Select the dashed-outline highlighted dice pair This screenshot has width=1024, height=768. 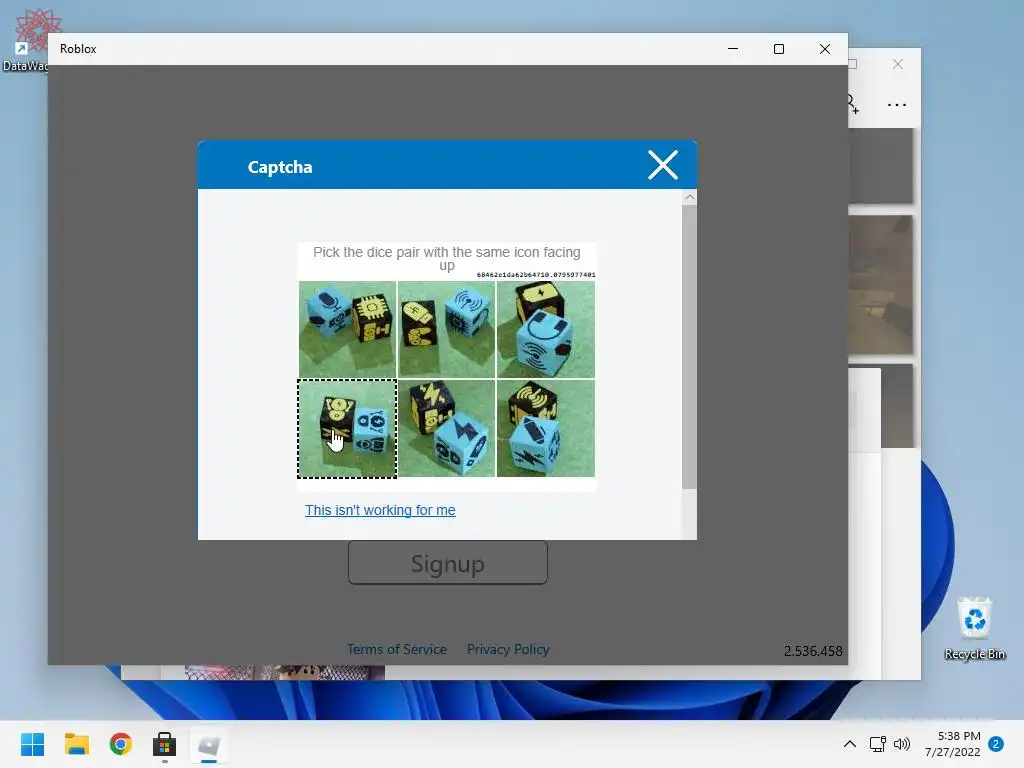347,428
